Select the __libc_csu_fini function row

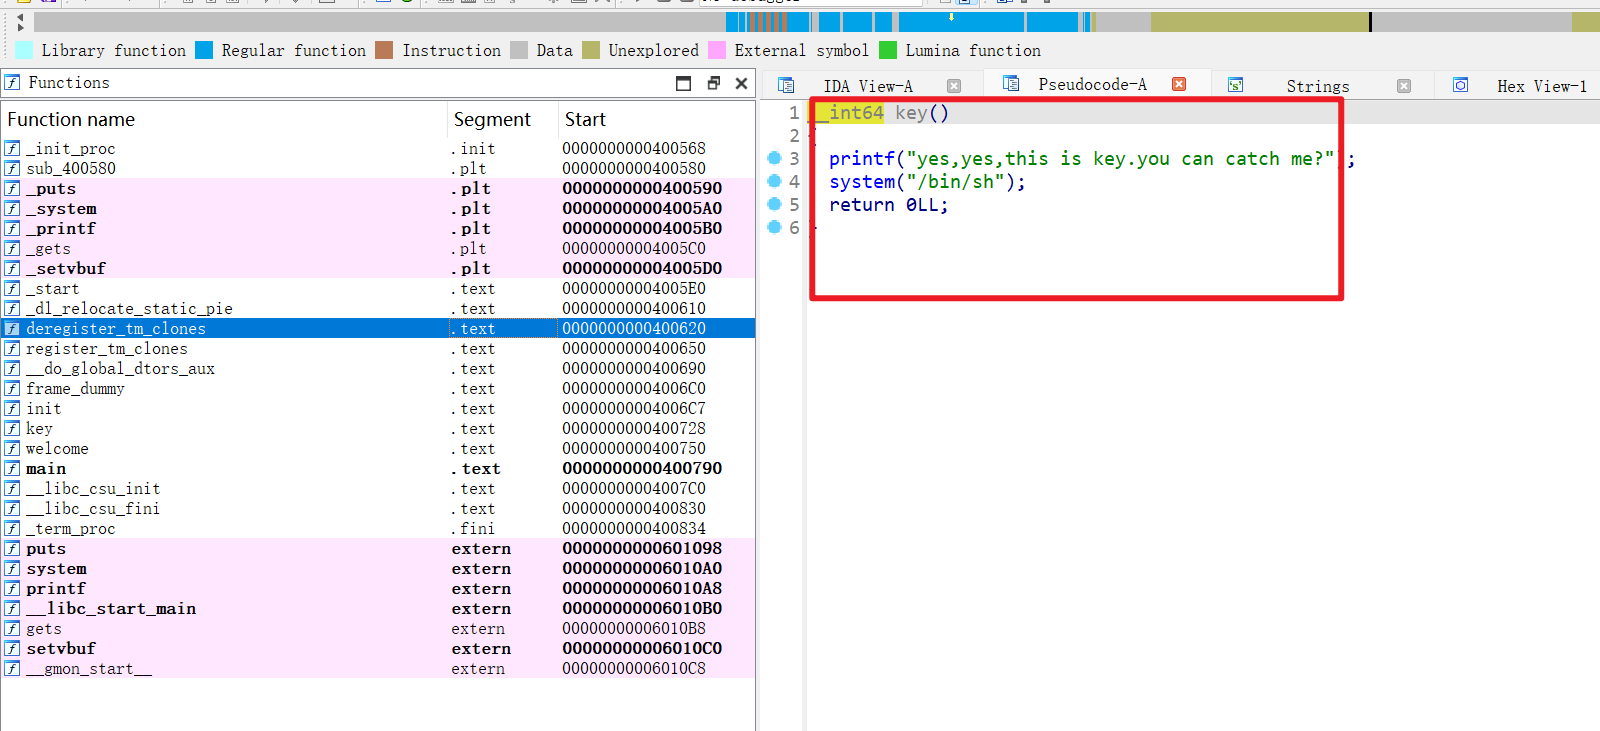coord(378,508)
